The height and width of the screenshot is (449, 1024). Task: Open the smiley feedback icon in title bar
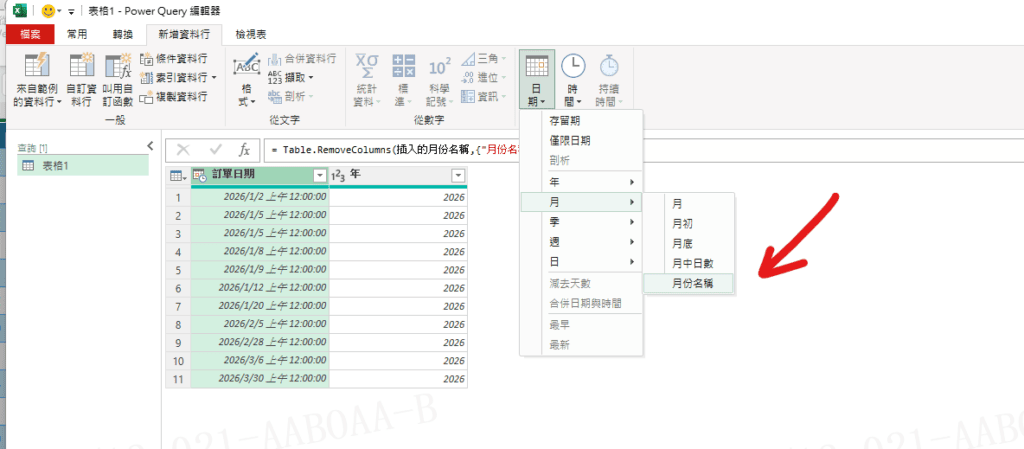coord(48,10)
